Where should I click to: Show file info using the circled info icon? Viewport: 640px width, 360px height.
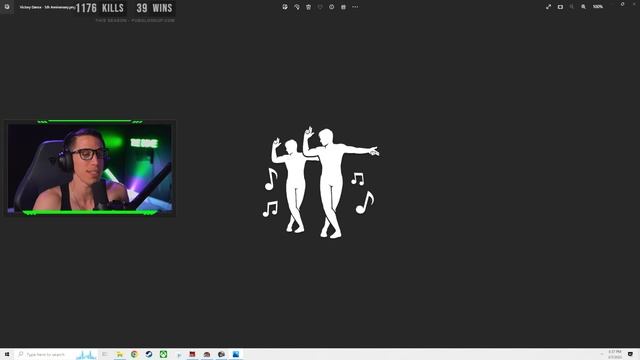pyautogui.click(x=331, y=7)
